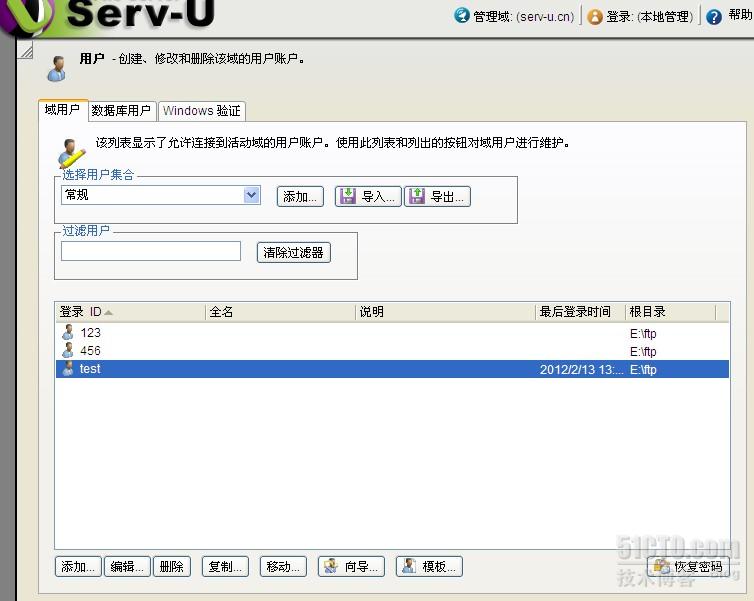
Task: Click the blue help question mark icon
Action: pyautogui.click(x=714, y=17)
